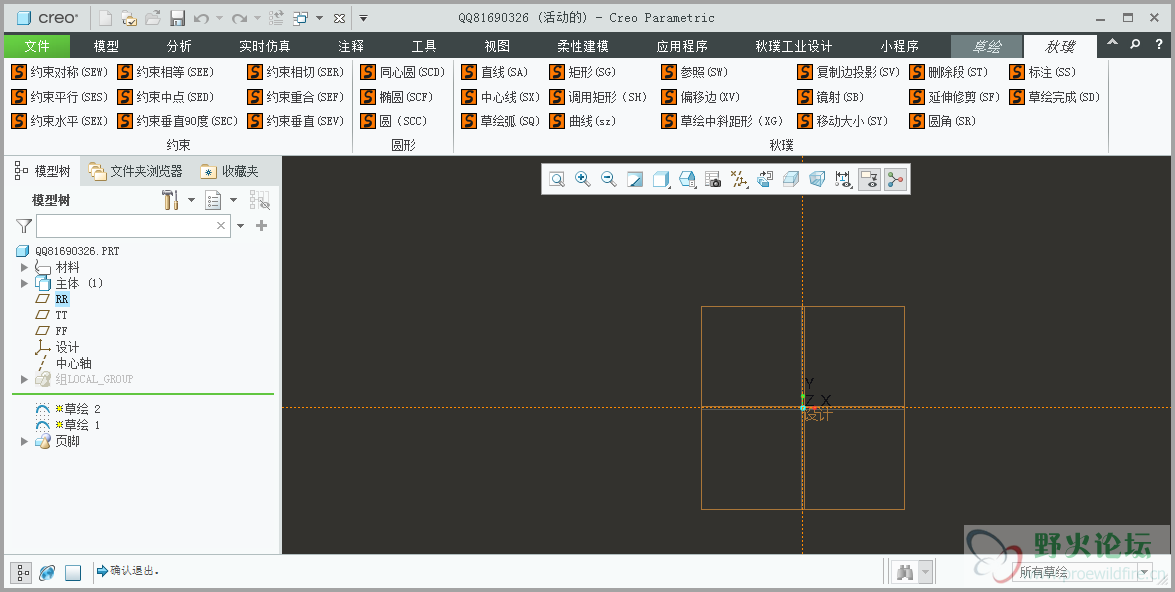This screenshot has height=592, width=1175.
Task: Click the 草绘完成 (SD) button
Action: 1054,97
